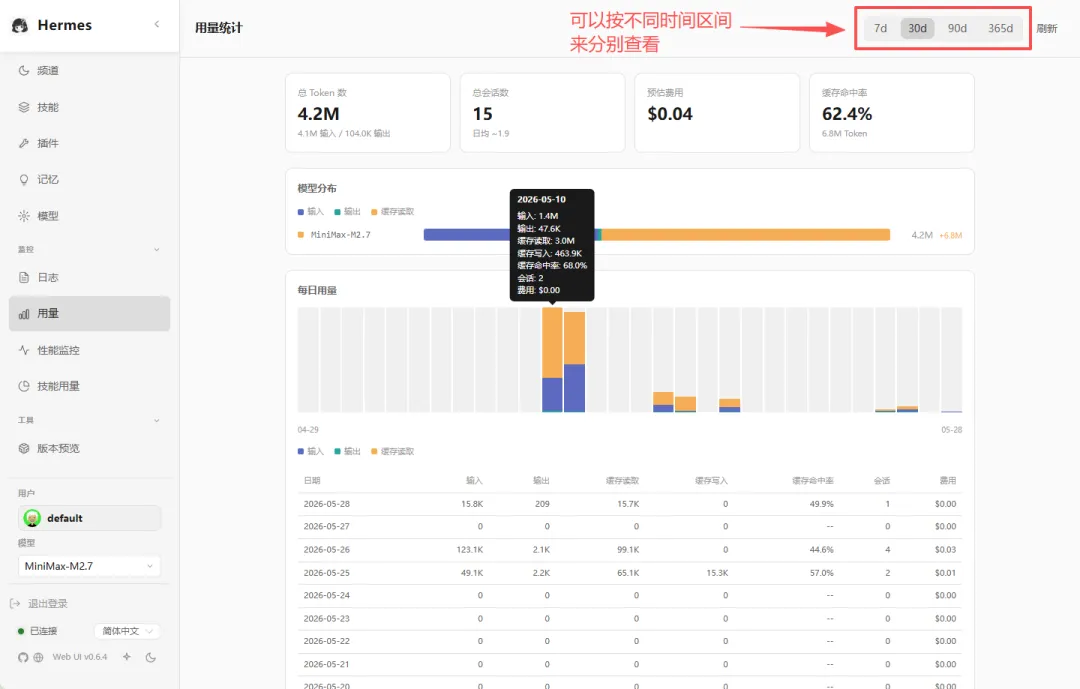Click the logout icon beside 退出登录
1080x689 pixels.
point(15,604)
